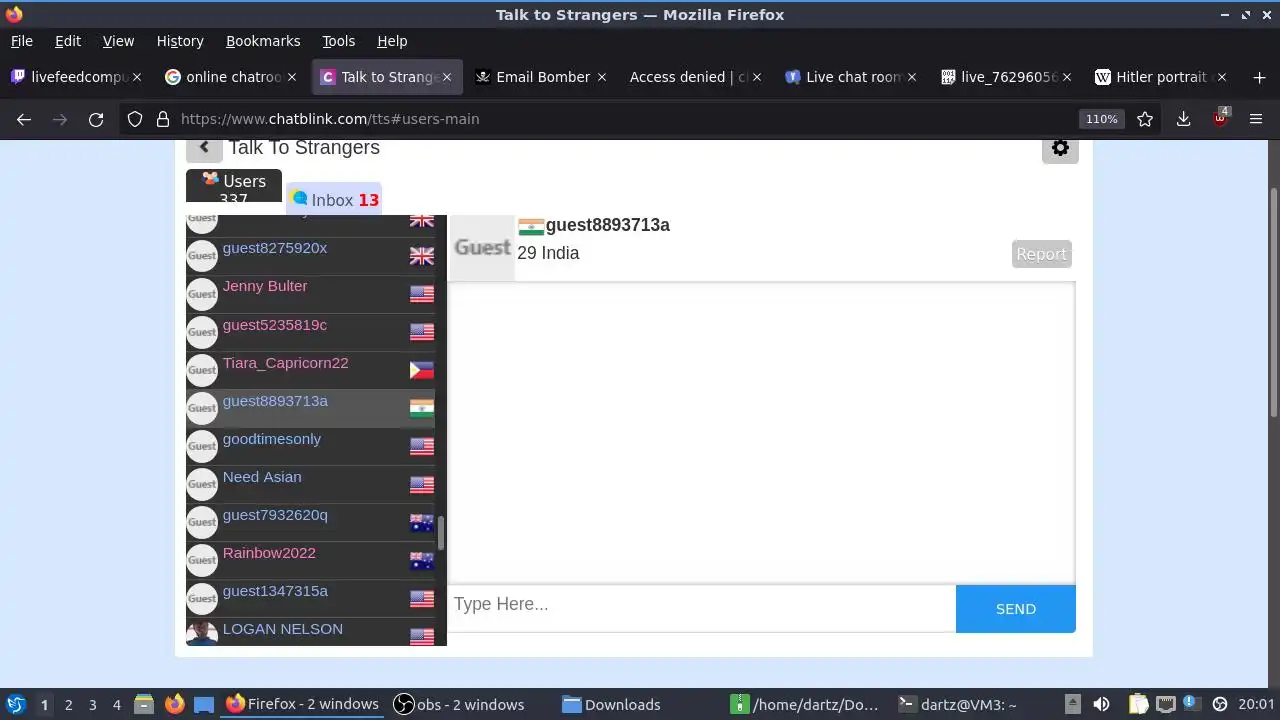Open the network tray icon
The height and width of the screenshot is (720, 1280).
click(1165, 704)
